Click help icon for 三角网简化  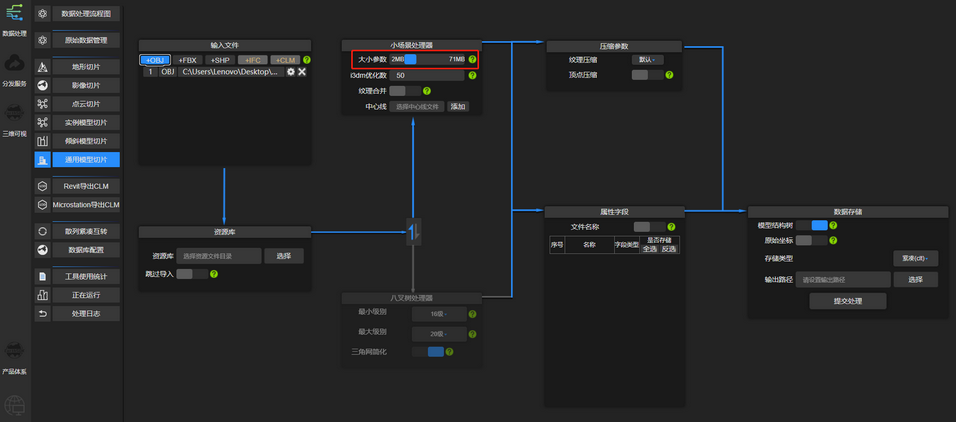click(x=449, y=352)
